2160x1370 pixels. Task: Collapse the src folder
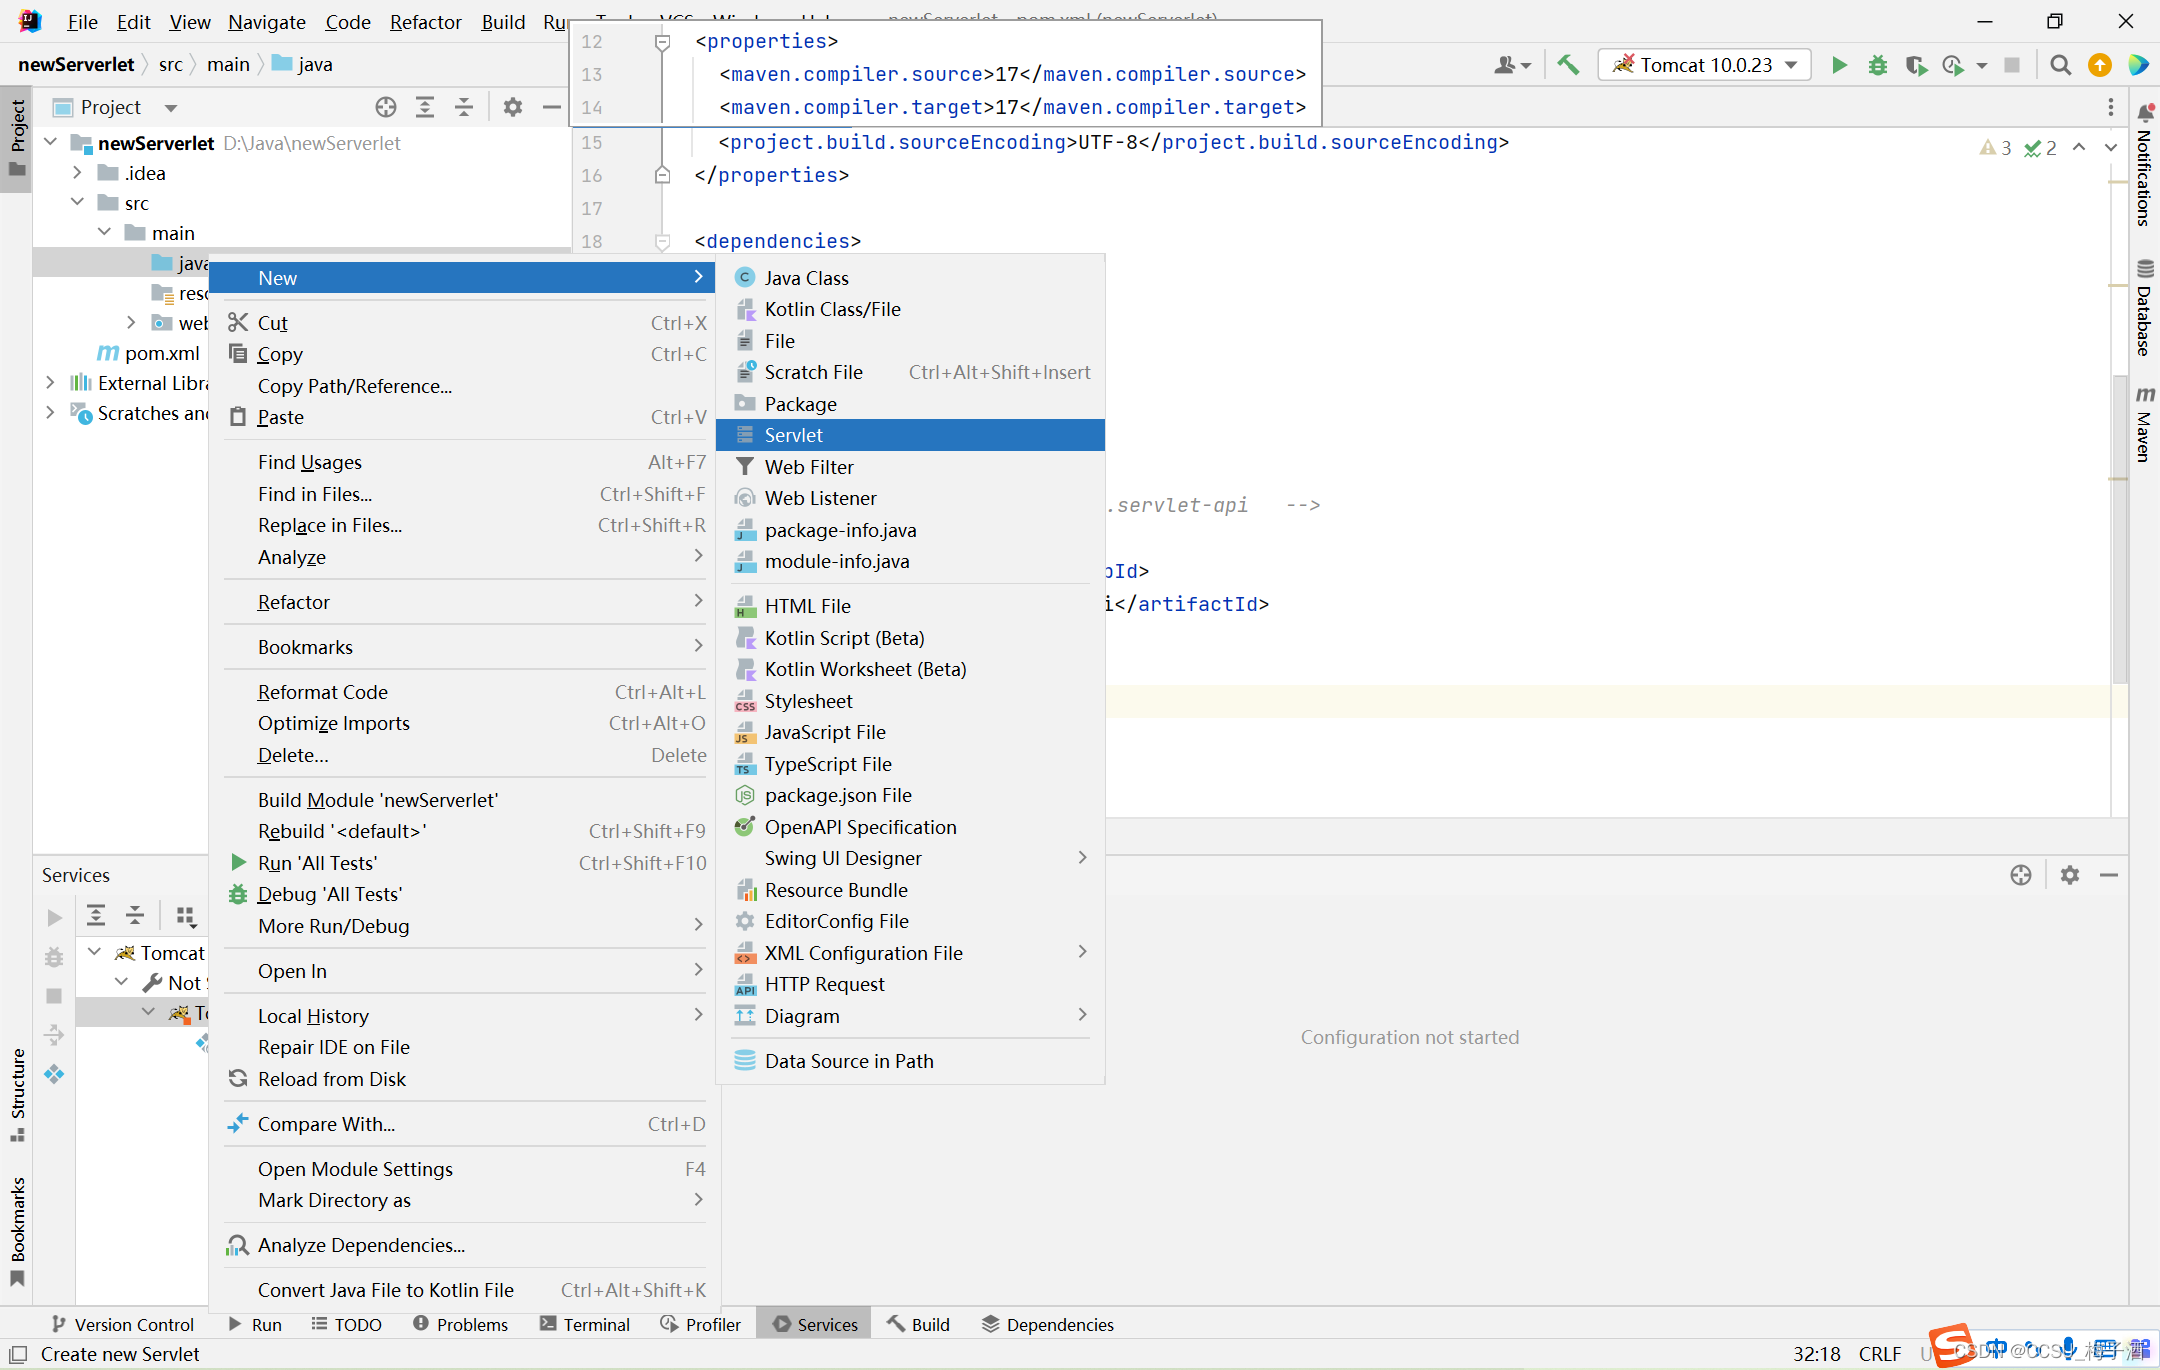pyautogui.click(x=77, y=203)
